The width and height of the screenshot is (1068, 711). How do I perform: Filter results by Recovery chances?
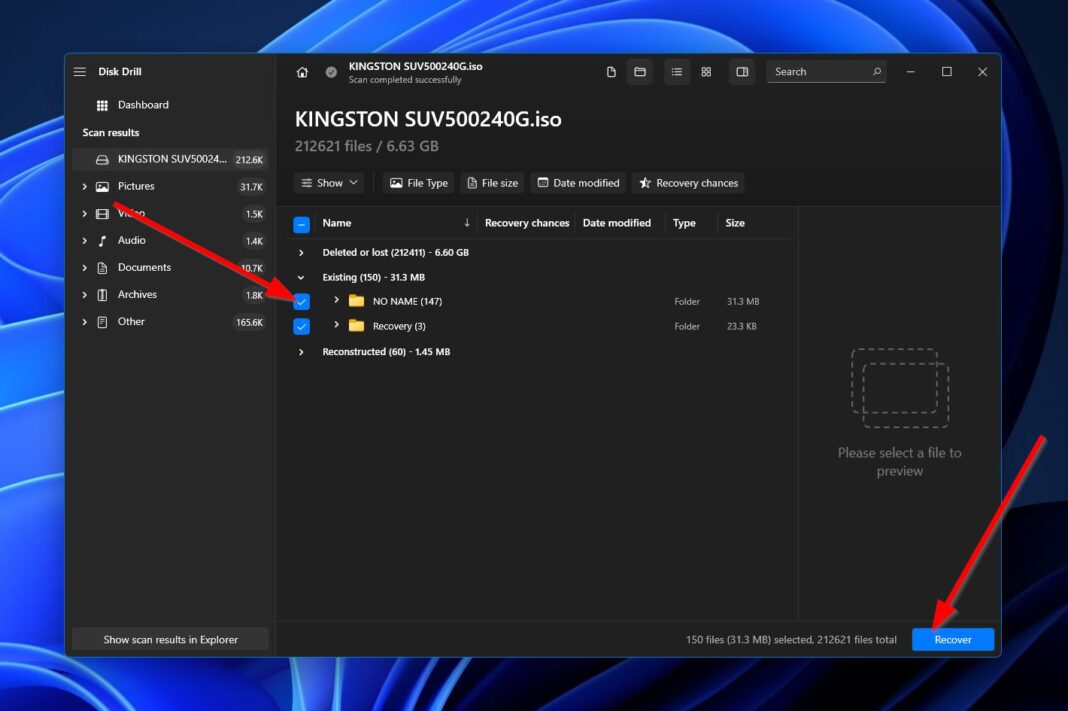tap(688, 183)
